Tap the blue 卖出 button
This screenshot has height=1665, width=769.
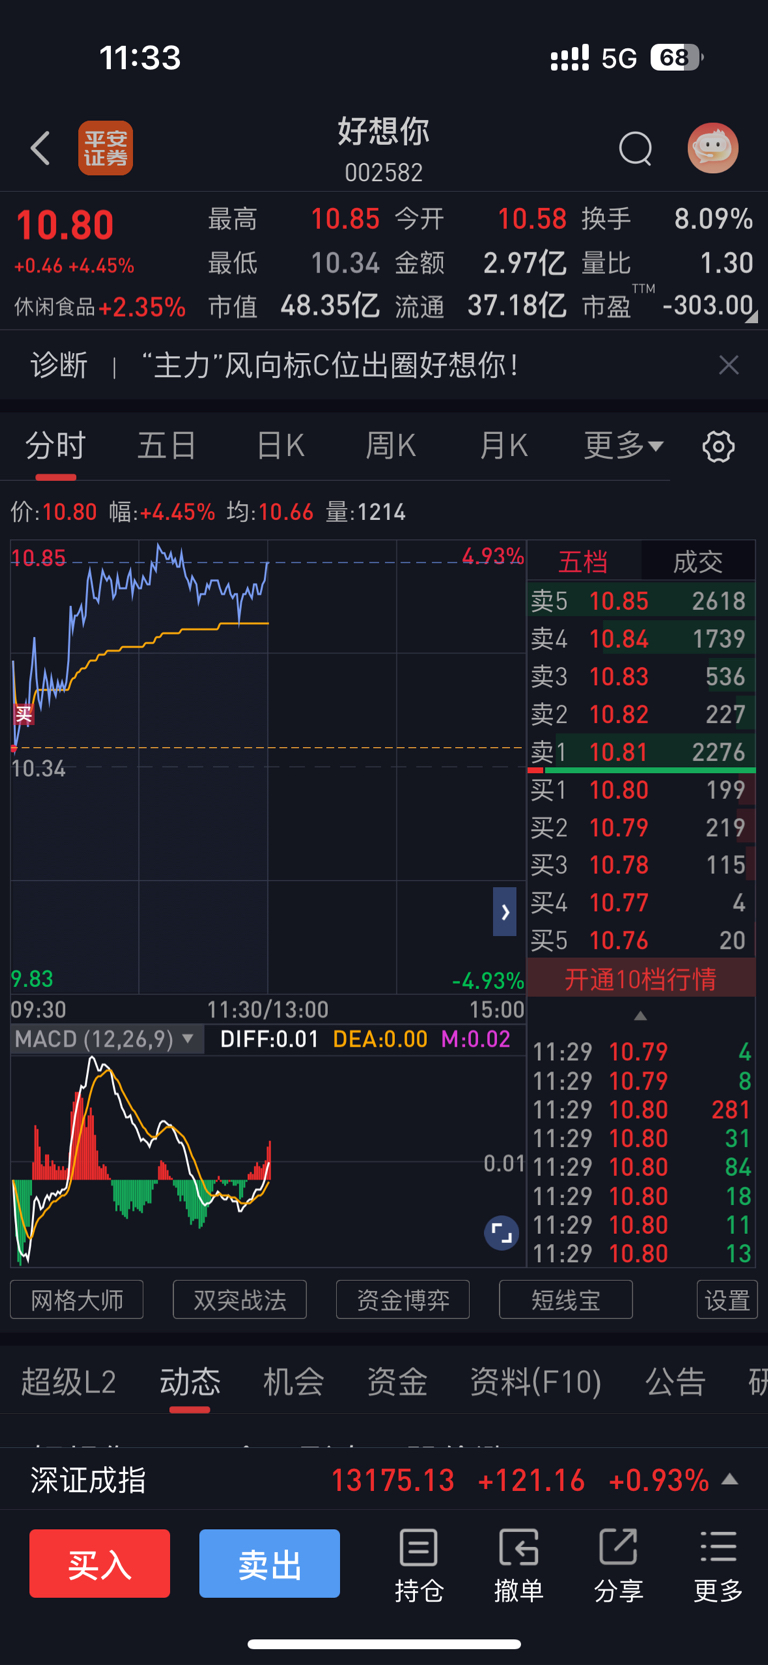tap(270, 1564)
